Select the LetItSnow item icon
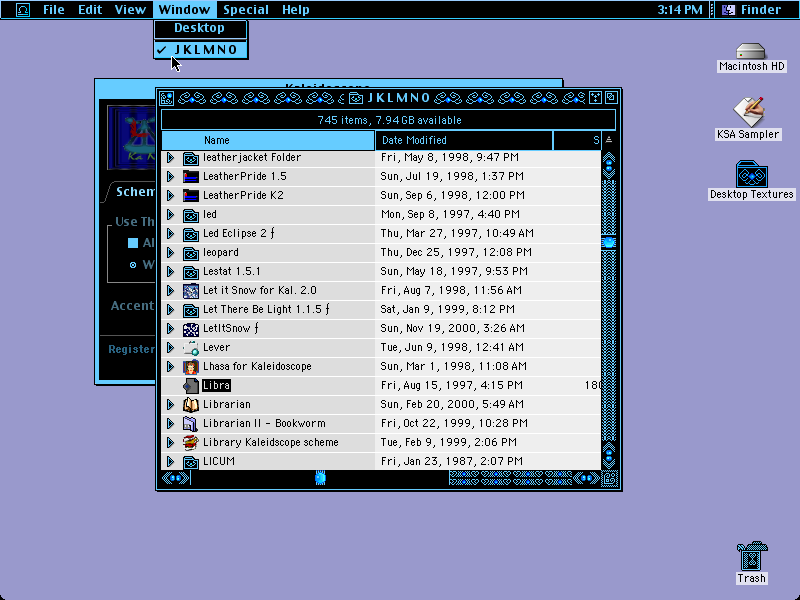The image size is (800, 600). [x=190, y=329]
